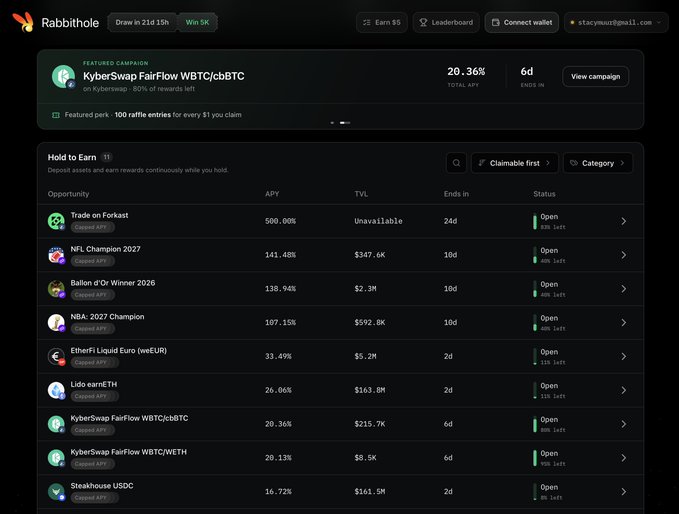Click the NBA: 2027 Champion trophy icon
This screenshot has width=679, height=514.
pyautogui.click(x=56, y=322)
